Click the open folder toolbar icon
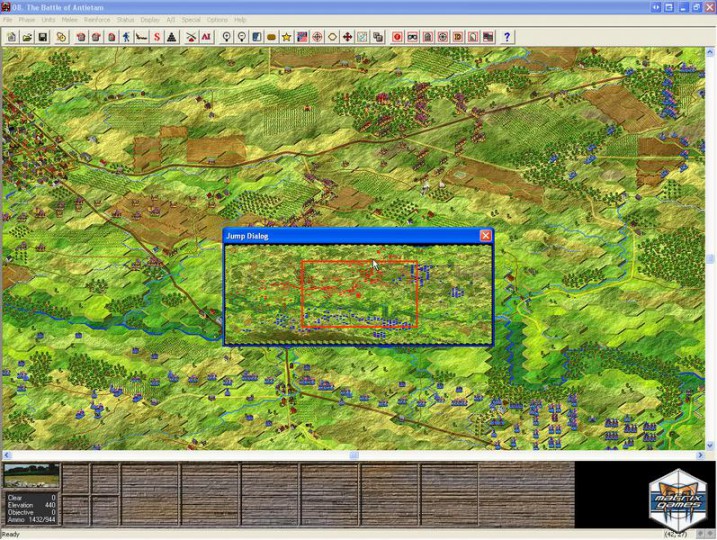717x540 pixels. [x=27, y=37]
